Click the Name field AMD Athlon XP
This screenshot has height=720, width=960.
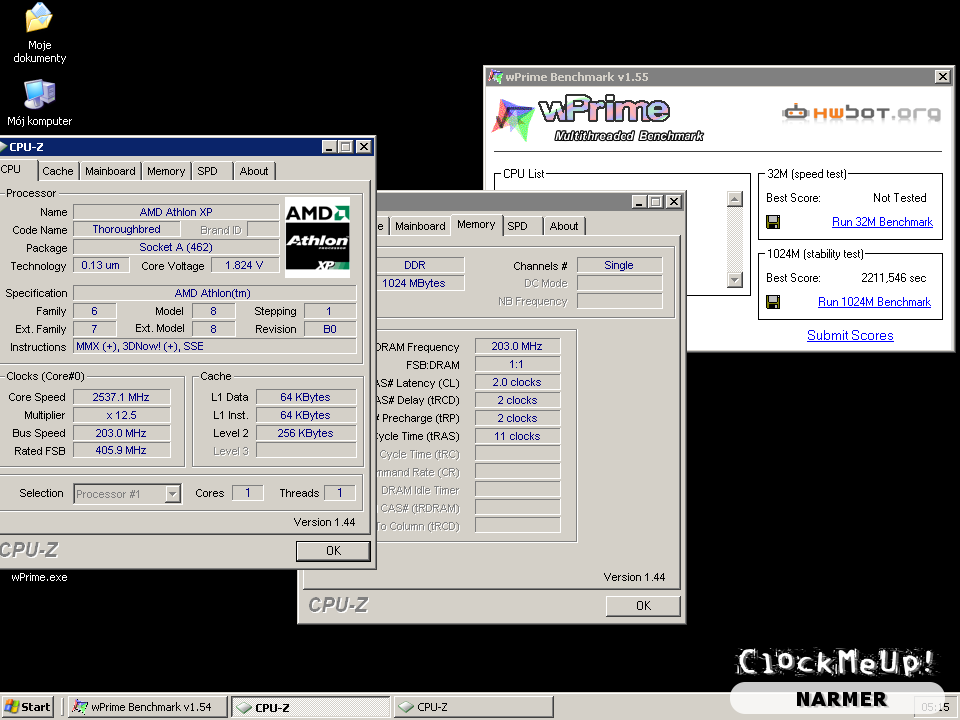click(176, 212)
